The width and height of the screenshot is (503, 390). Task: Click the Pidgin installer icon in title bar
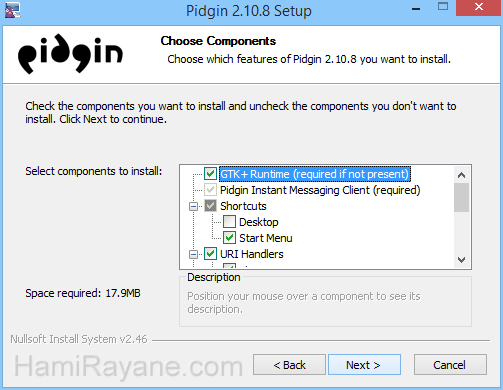[x=12, y=10]
